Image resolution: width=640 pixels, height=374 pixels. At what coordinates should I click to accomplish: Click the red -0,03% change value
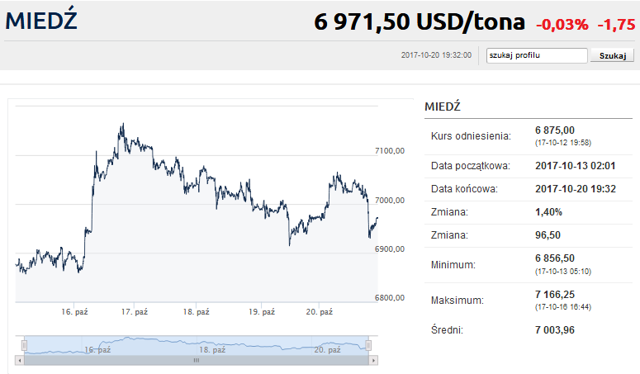click(562, 25)
